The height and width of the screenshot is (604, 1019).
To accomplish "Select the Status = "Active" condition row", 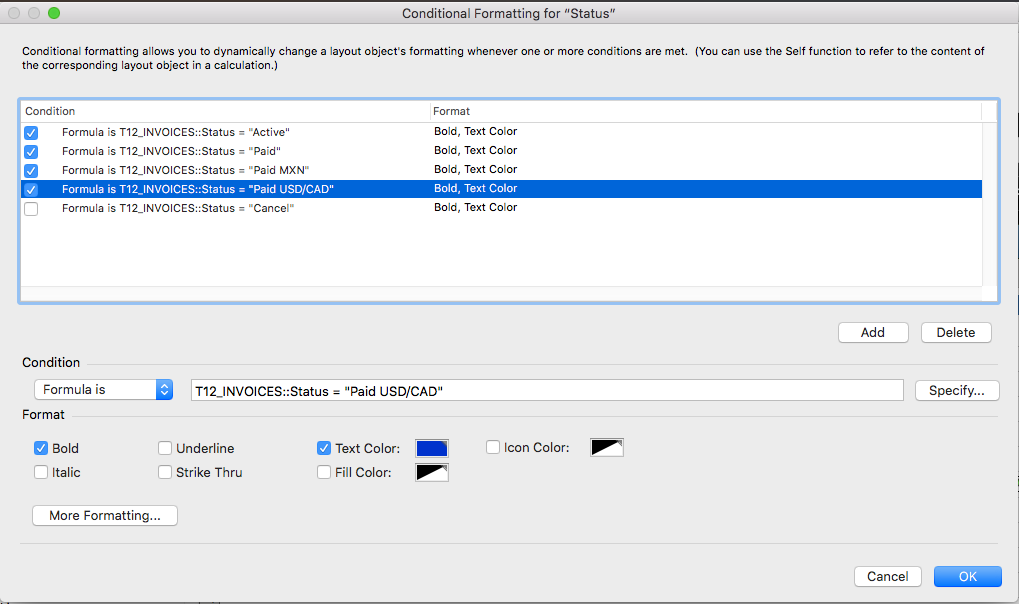I will (501, 132).
